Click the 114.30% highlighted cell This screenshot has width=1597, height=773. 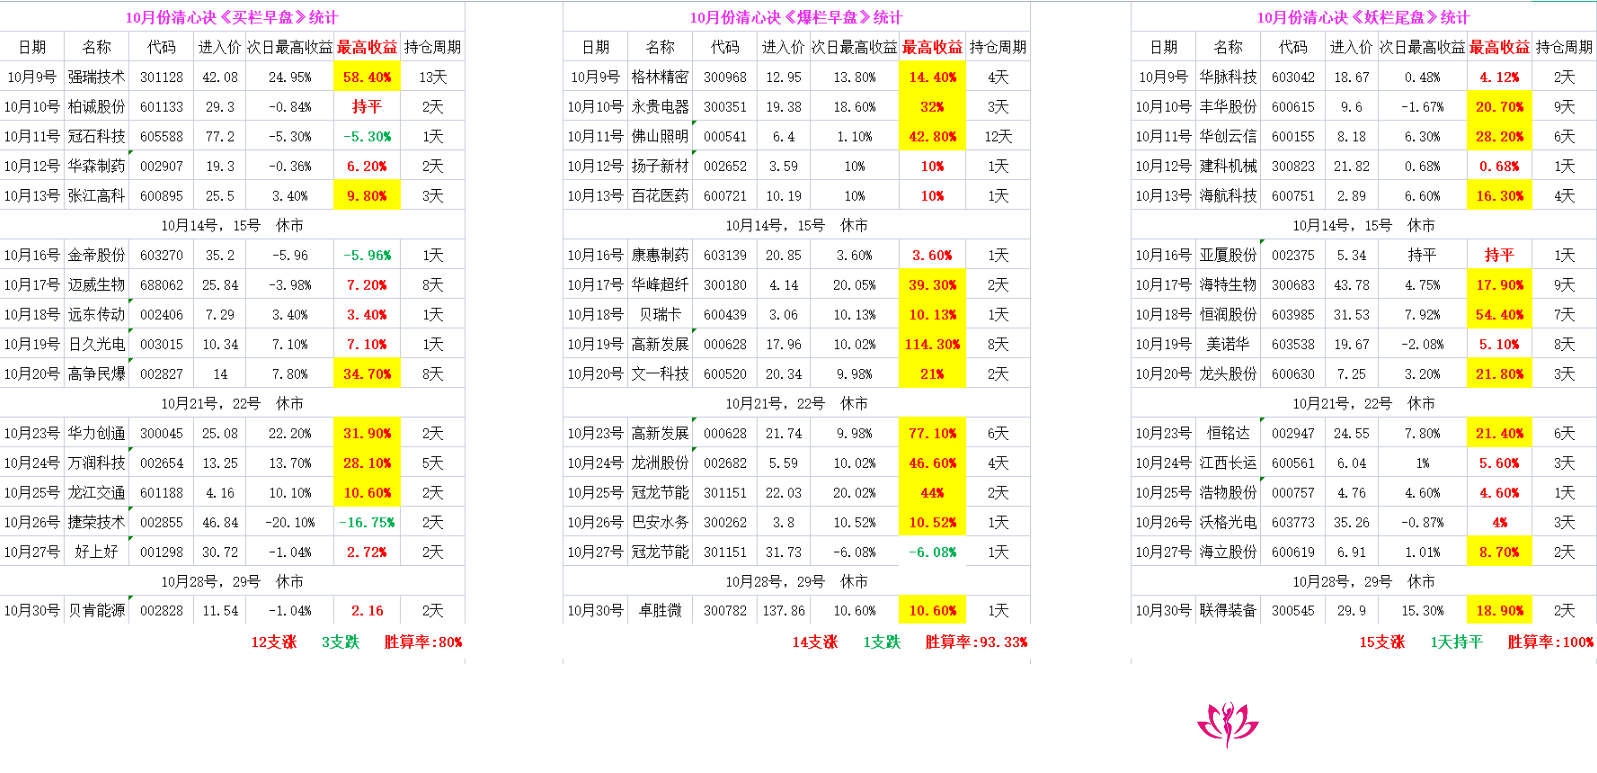click(932, 344)
